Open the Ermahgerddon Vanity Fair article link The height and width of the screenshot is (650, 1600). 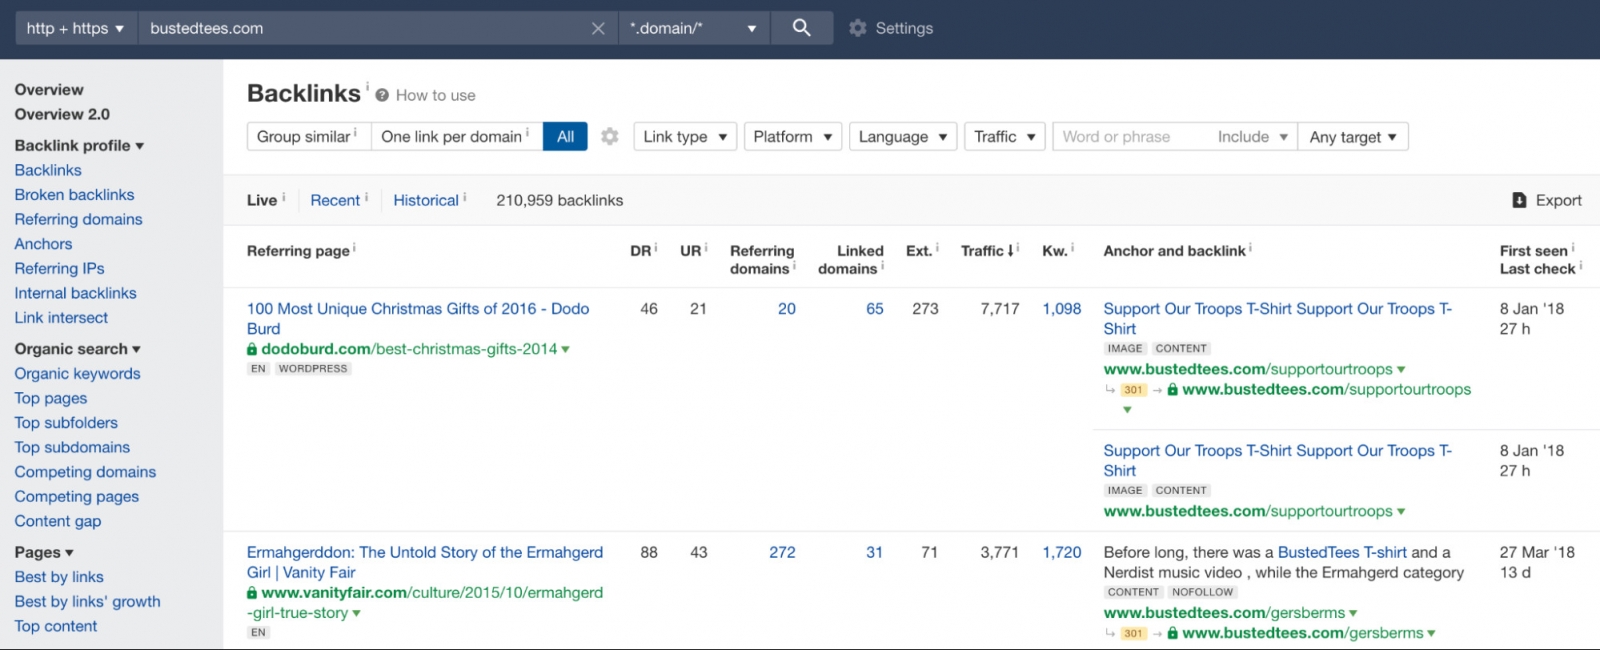[x=425, y=562]
